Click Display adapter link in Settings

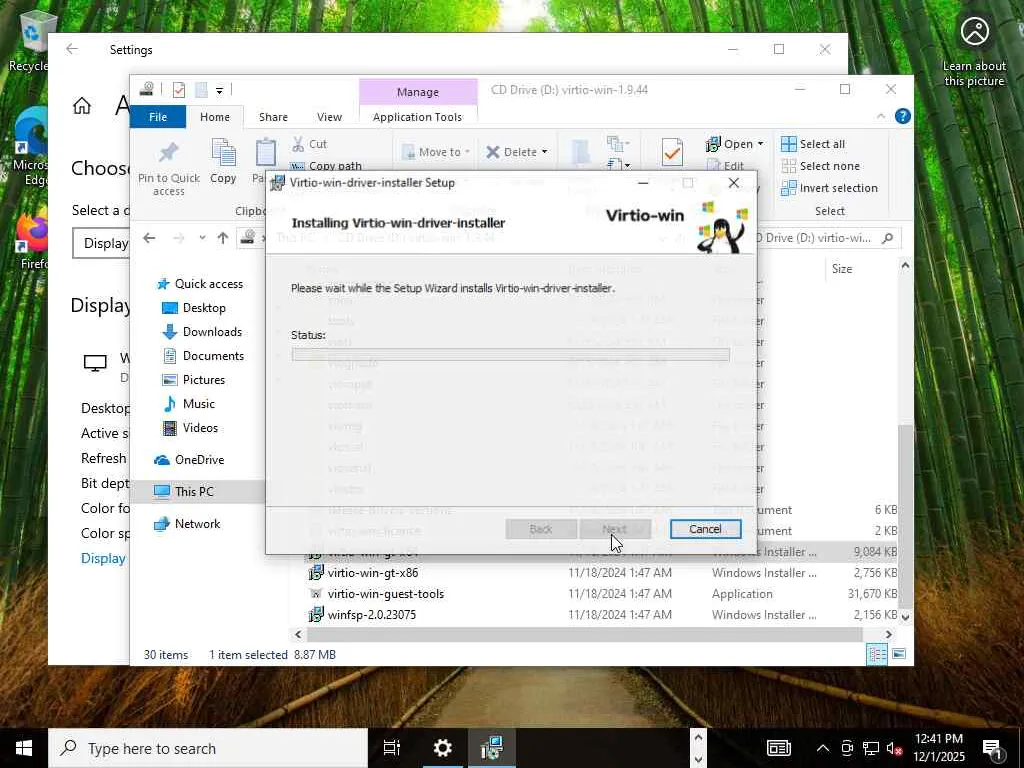(x=104, y=558)
